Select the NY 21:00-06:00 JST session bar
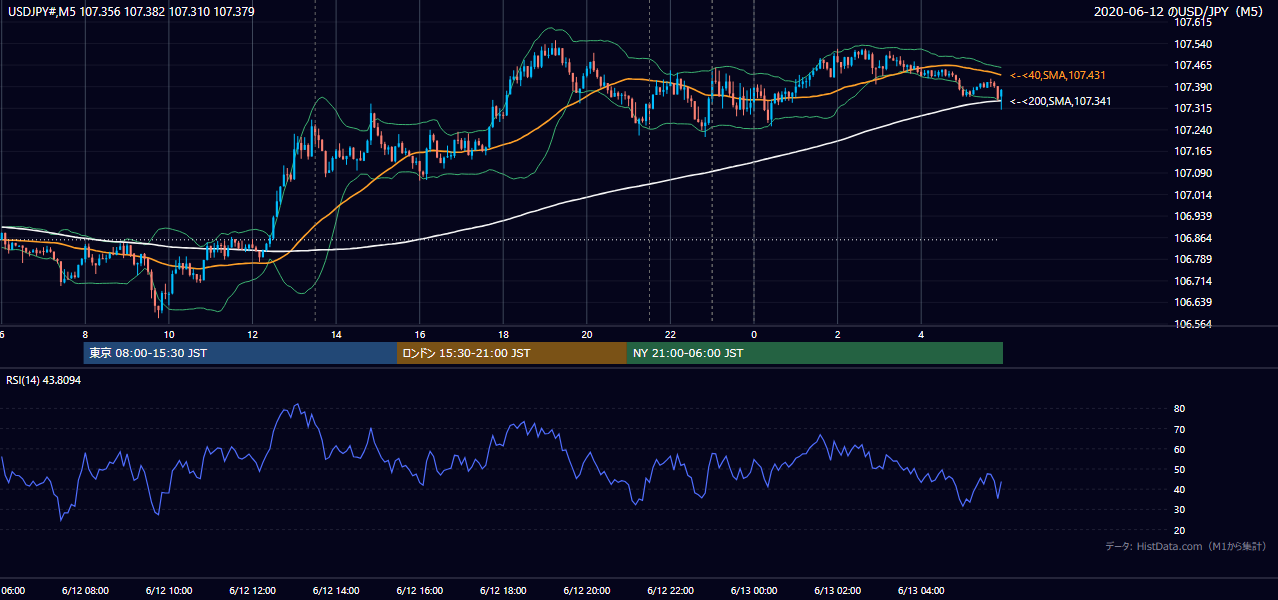The width and height of the screenshot is (1278, 600). 815,353
